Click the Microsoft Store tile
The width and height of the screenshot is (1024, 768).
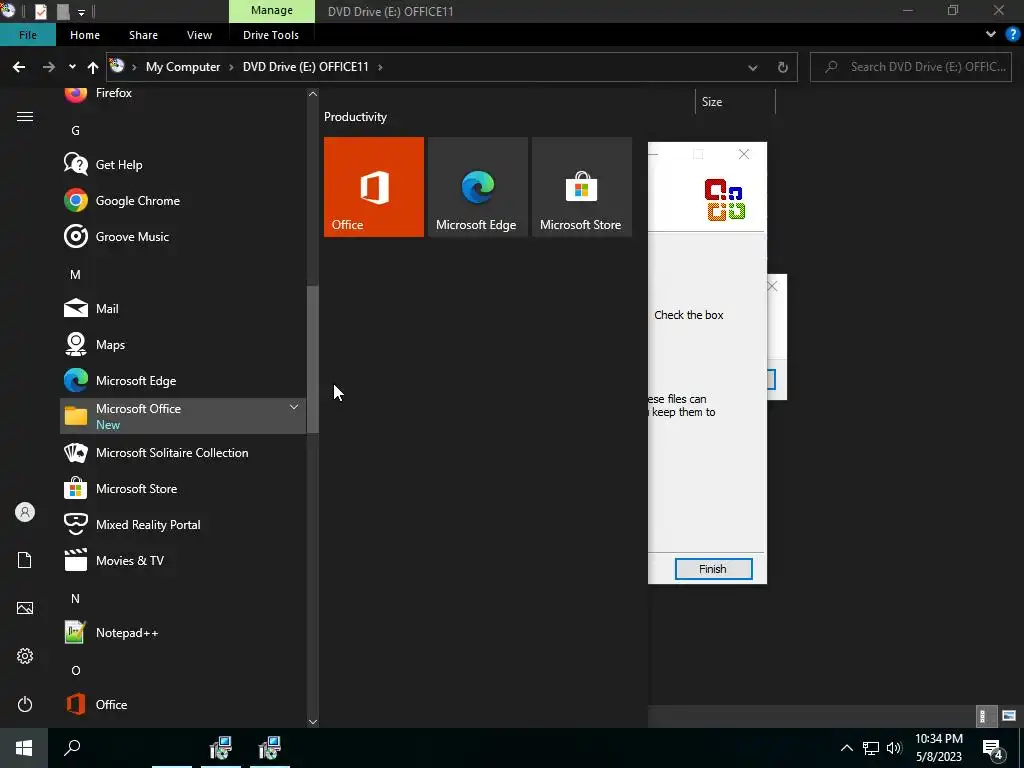(582, 187)
